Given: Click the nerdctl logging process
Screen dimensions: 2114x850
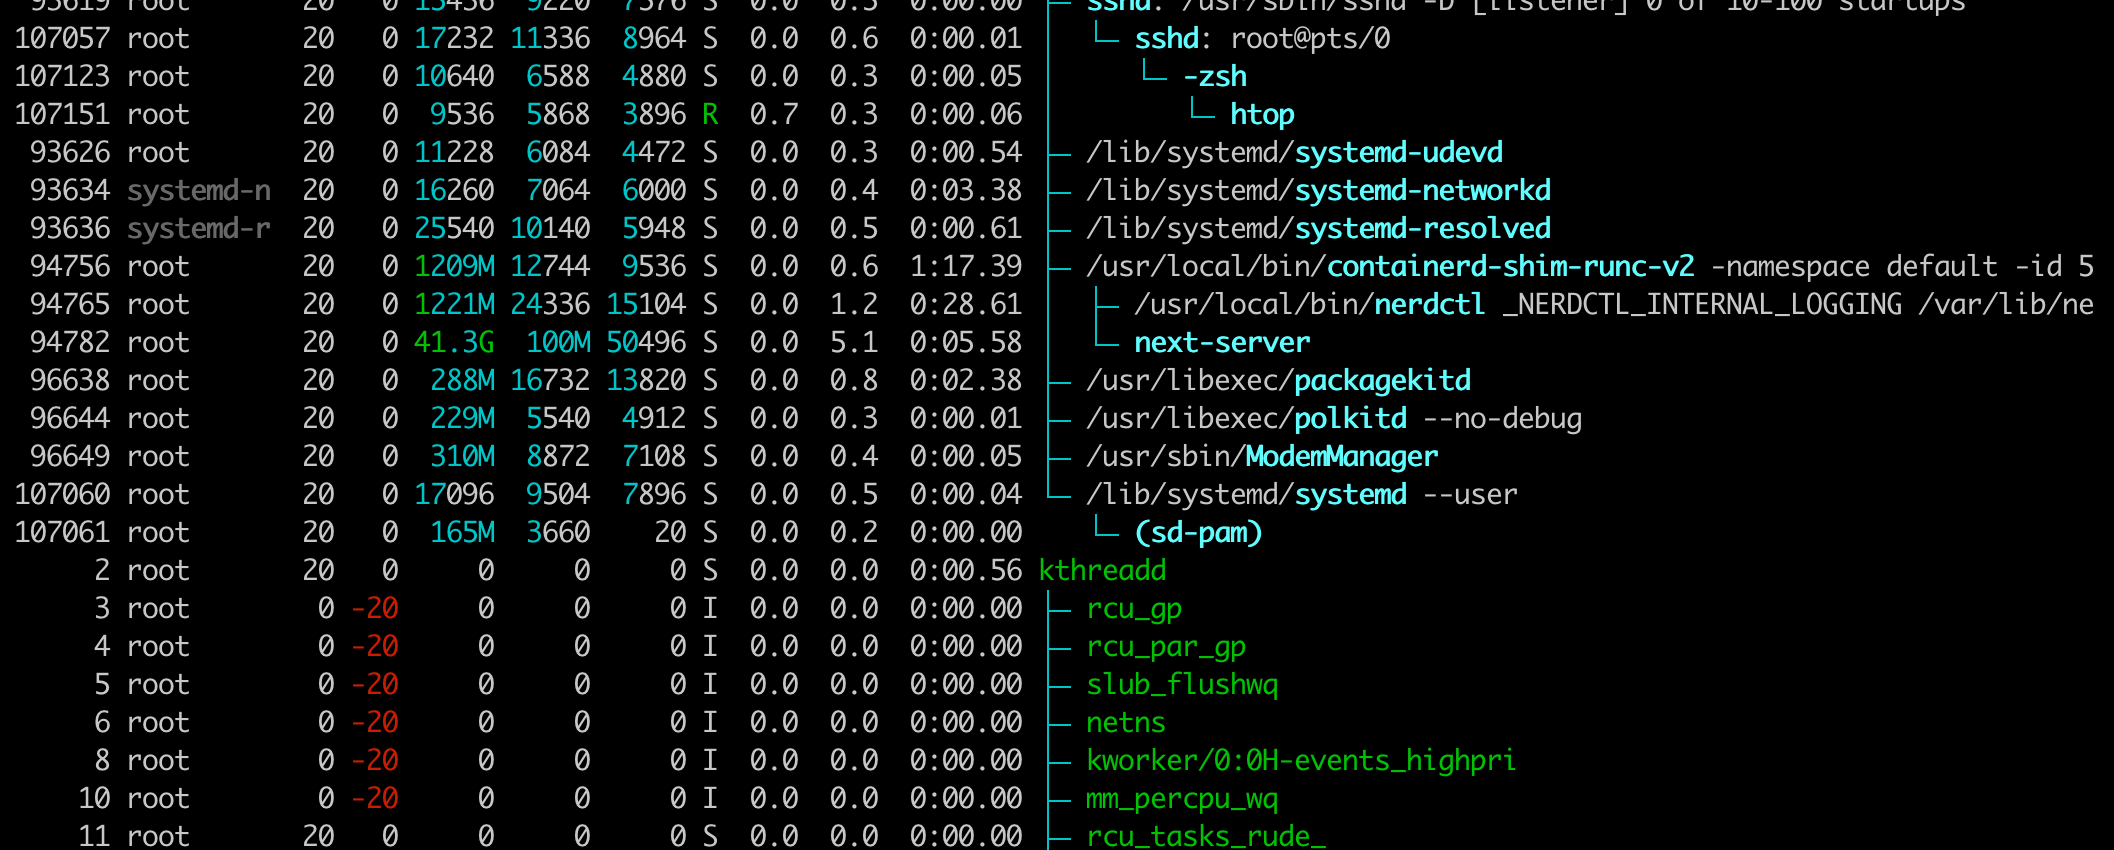Looking at the screenshot, I should [1430, 305].
